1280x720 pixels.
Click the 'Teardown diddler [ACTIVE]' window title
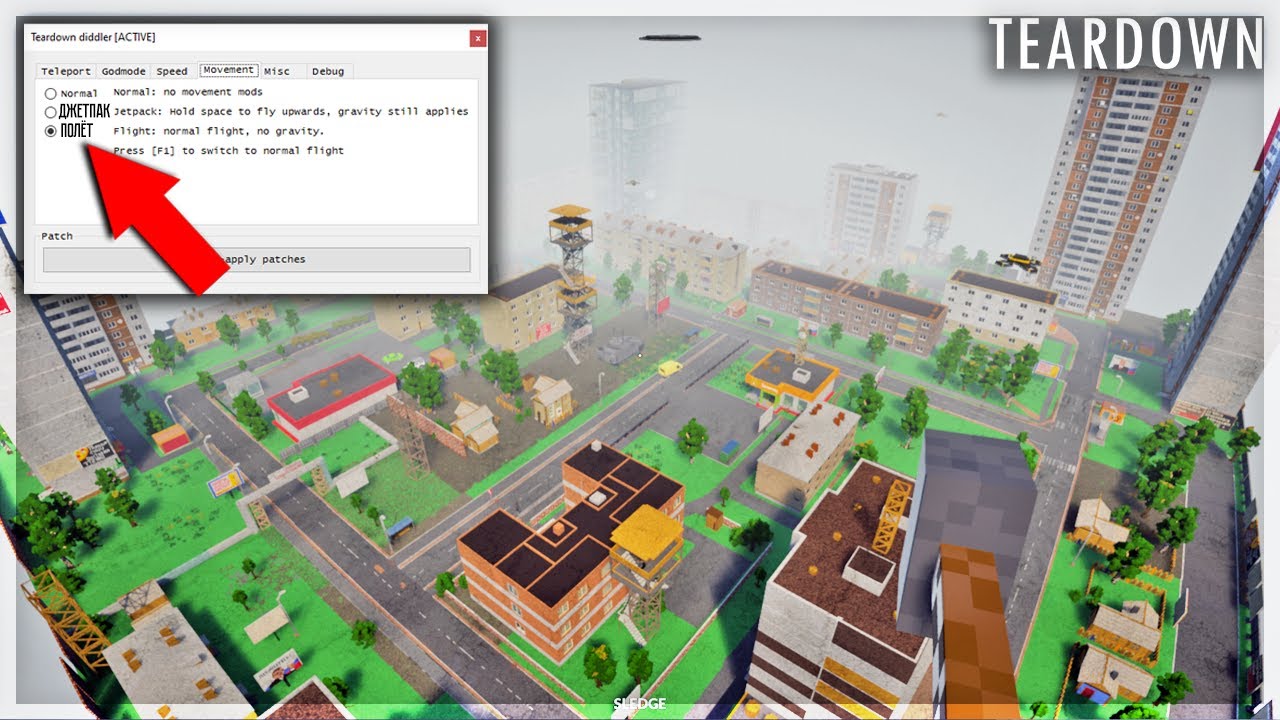tap(93, 38)
